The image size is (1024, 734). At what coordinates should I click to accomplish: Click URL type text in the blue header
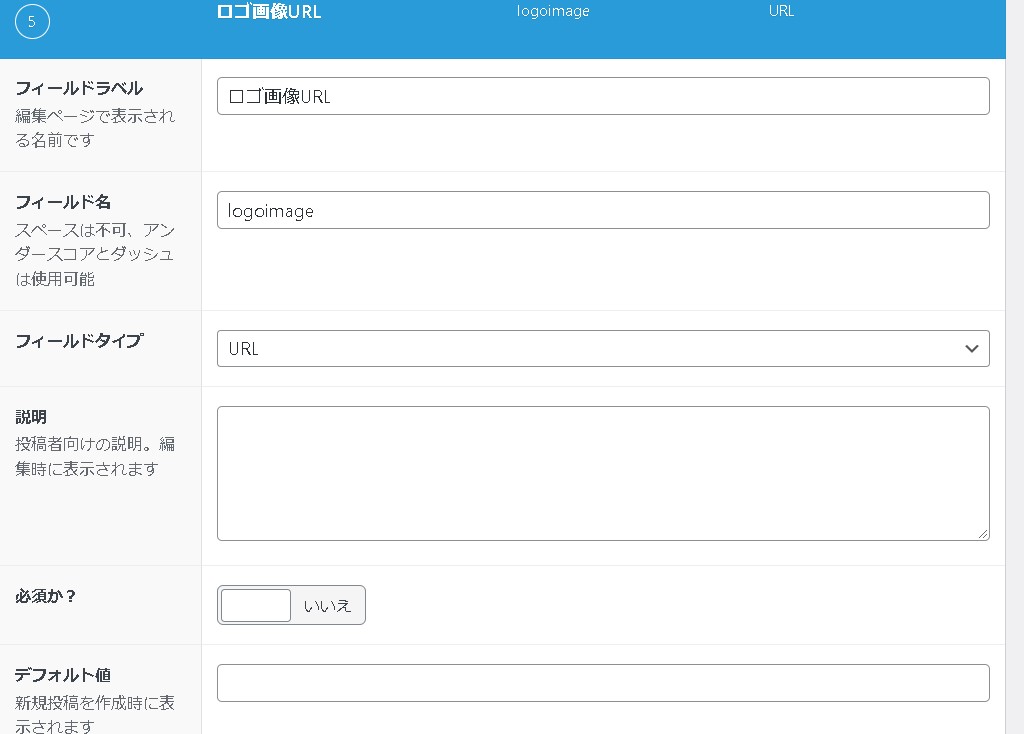[x=781, y=12]
